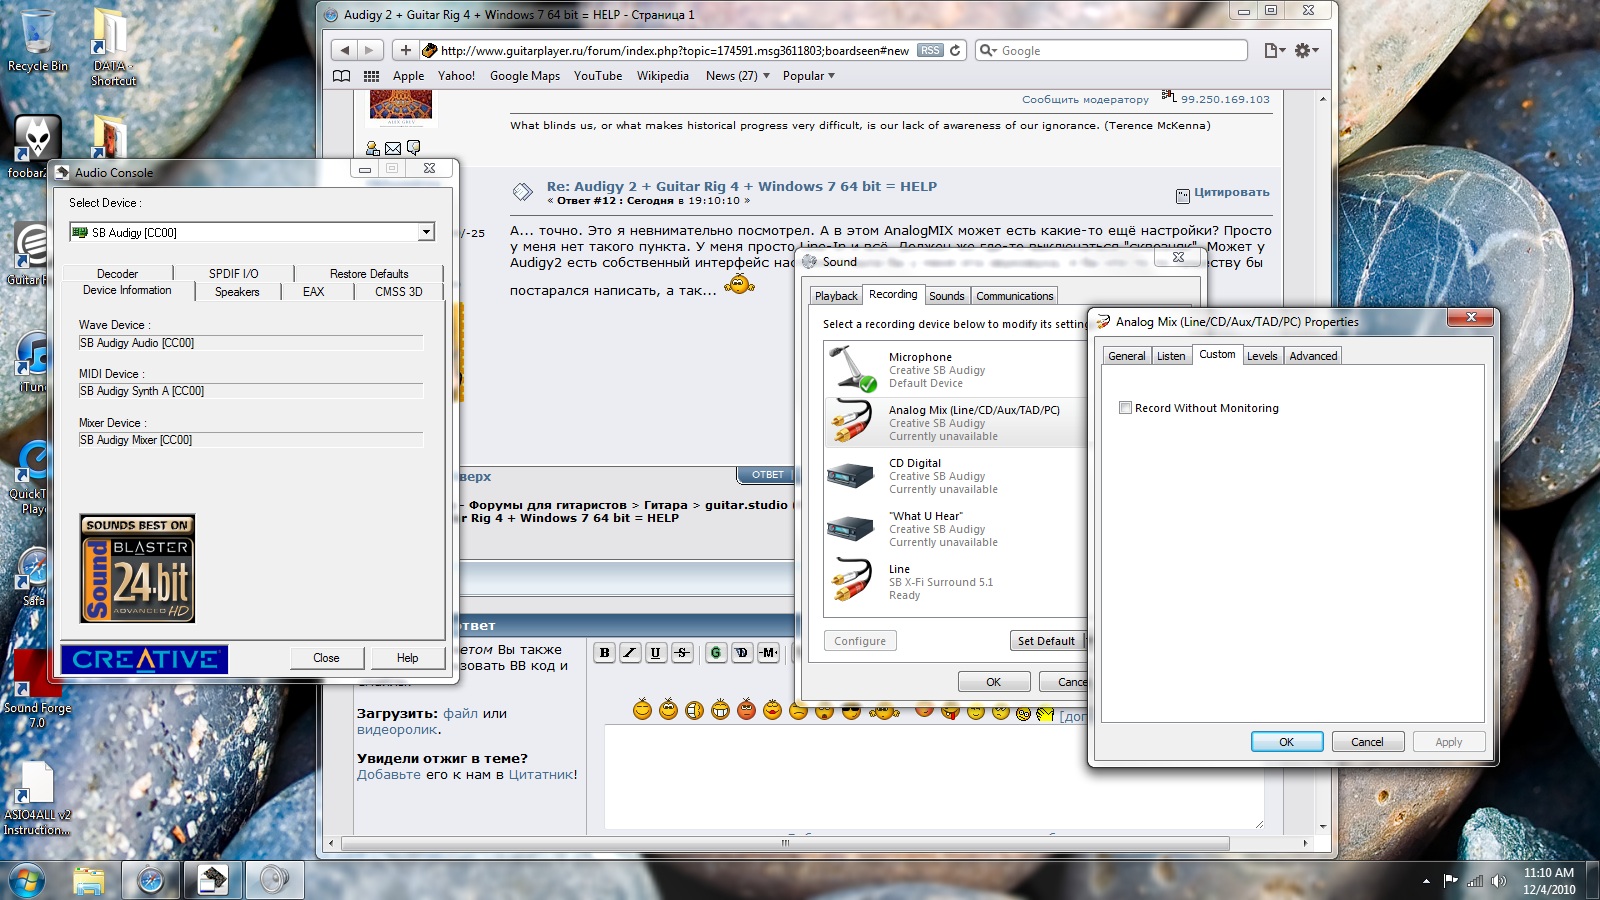This screenshot has width=1600, height=900.
Task: Show all bookmarks book icon
Action: 342,76
